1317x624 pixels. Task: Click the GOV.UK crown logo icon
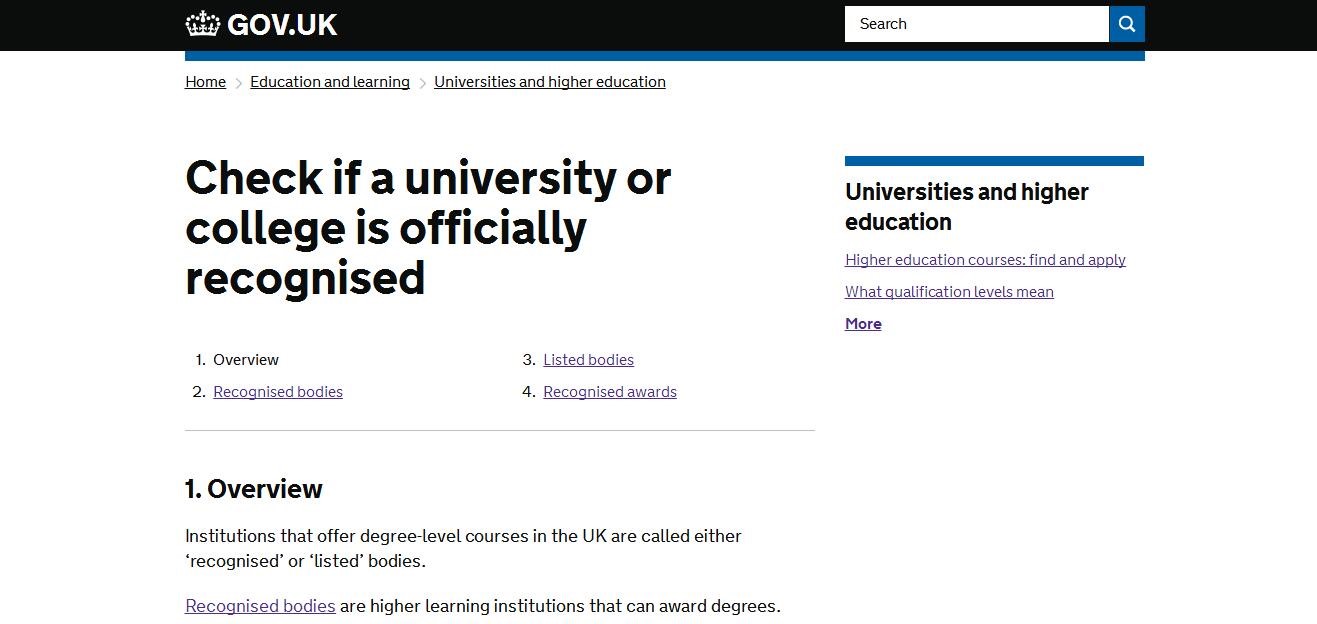[x=202, y=24]
